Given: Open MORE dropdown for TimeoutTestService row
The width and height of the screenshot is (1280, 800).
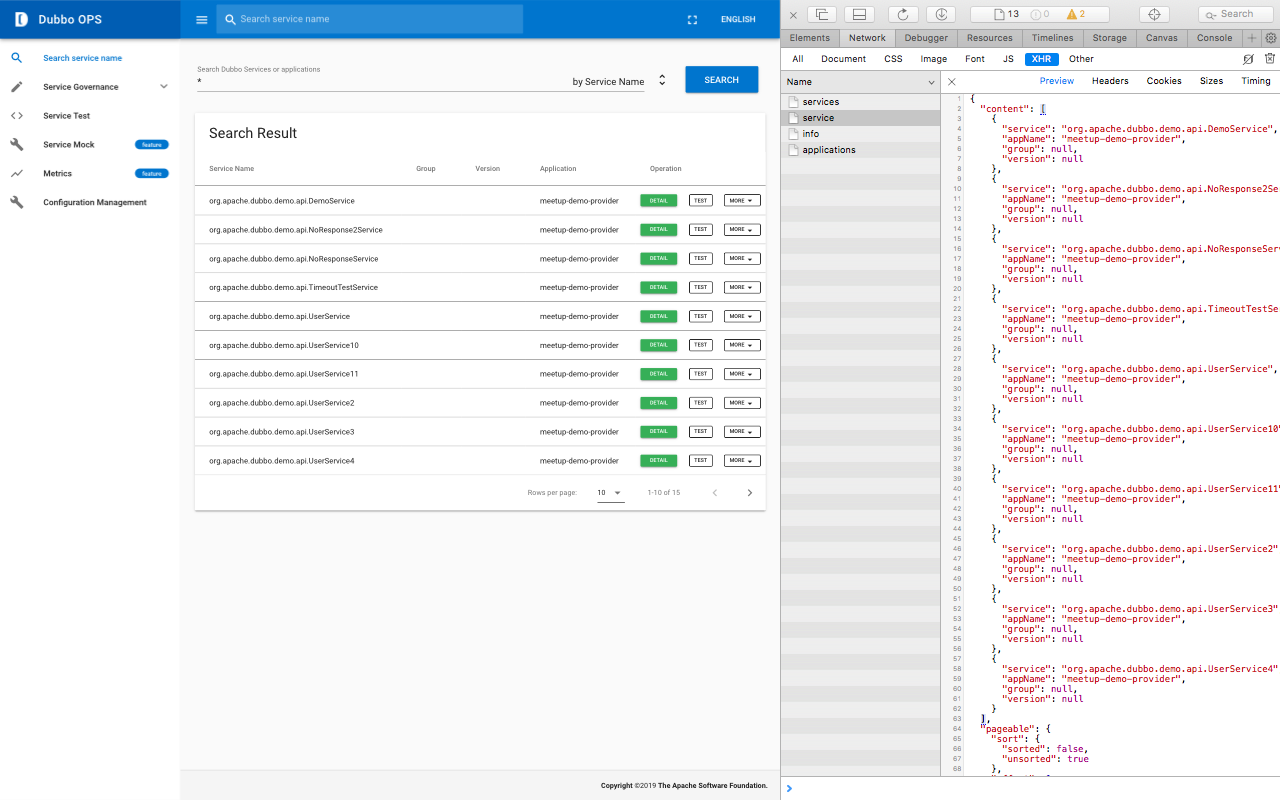Looking at the screenshot, I should [742, 287].
